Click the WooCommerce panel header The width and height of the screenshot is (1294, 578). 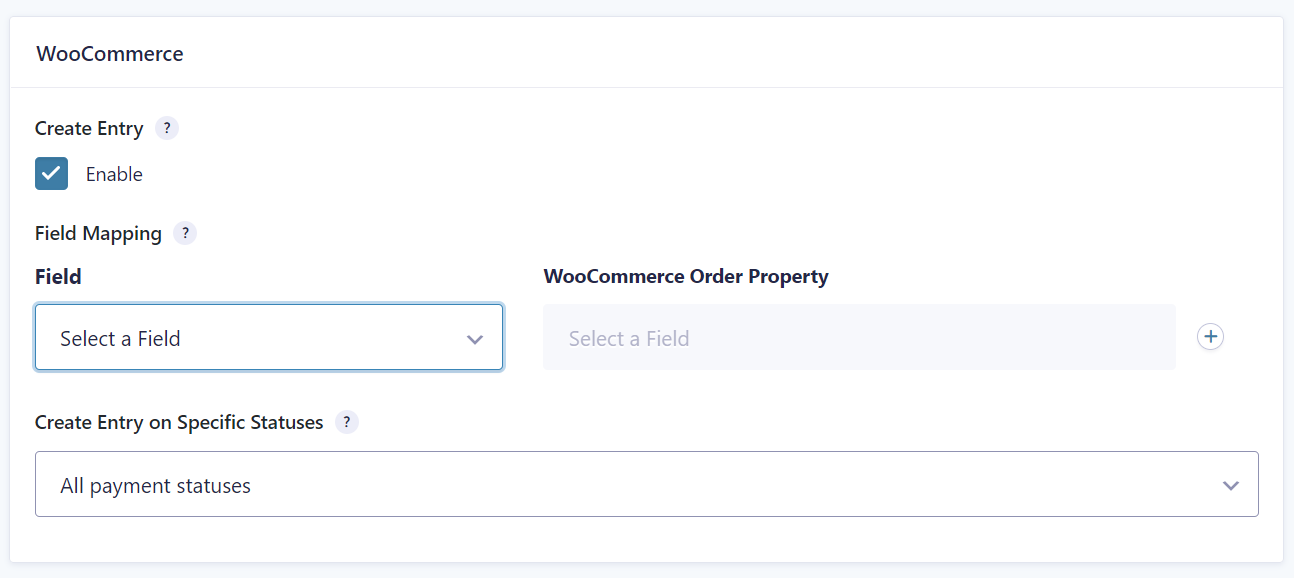109,53
